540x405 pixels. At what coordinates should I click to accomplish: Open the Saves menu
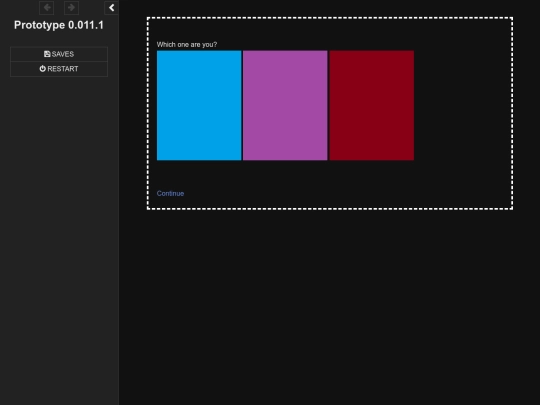[59, 54]
